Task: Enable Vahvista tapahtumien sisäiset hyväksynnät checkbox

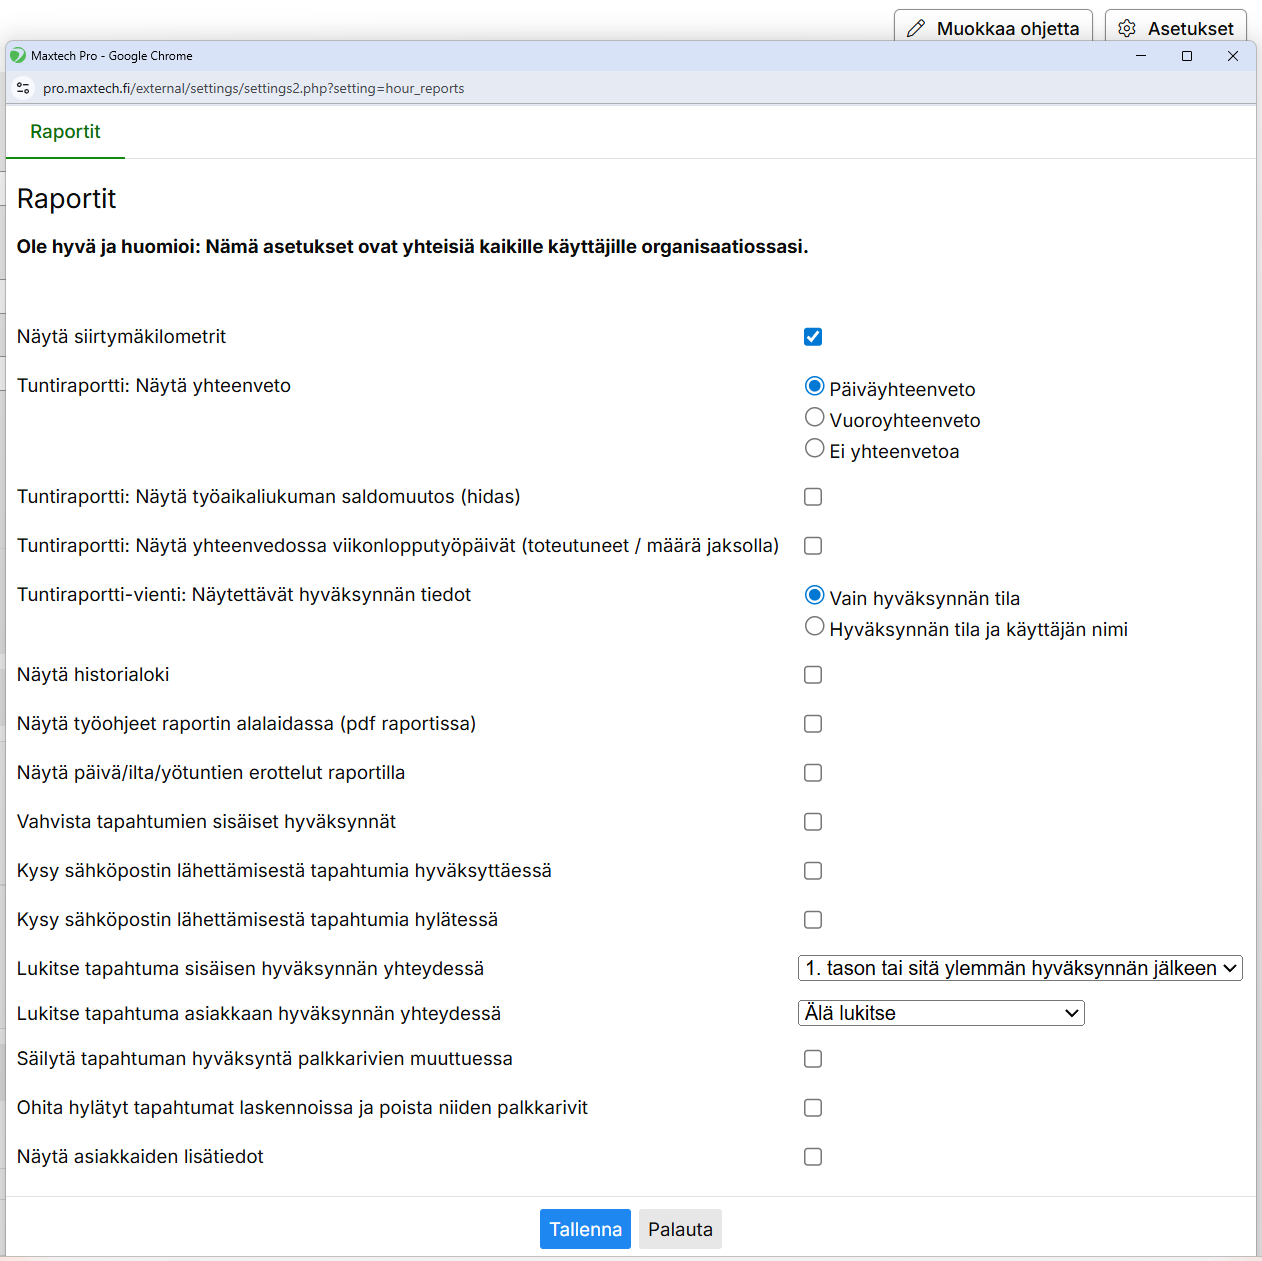Action: (x=813, y=822)
